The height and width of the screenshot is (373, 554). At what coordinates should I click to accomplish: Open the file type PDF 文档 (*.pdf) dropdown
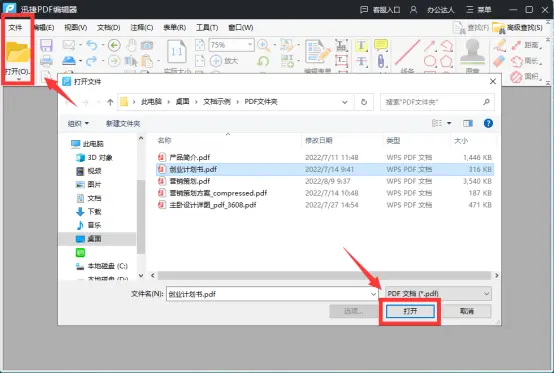438,294
